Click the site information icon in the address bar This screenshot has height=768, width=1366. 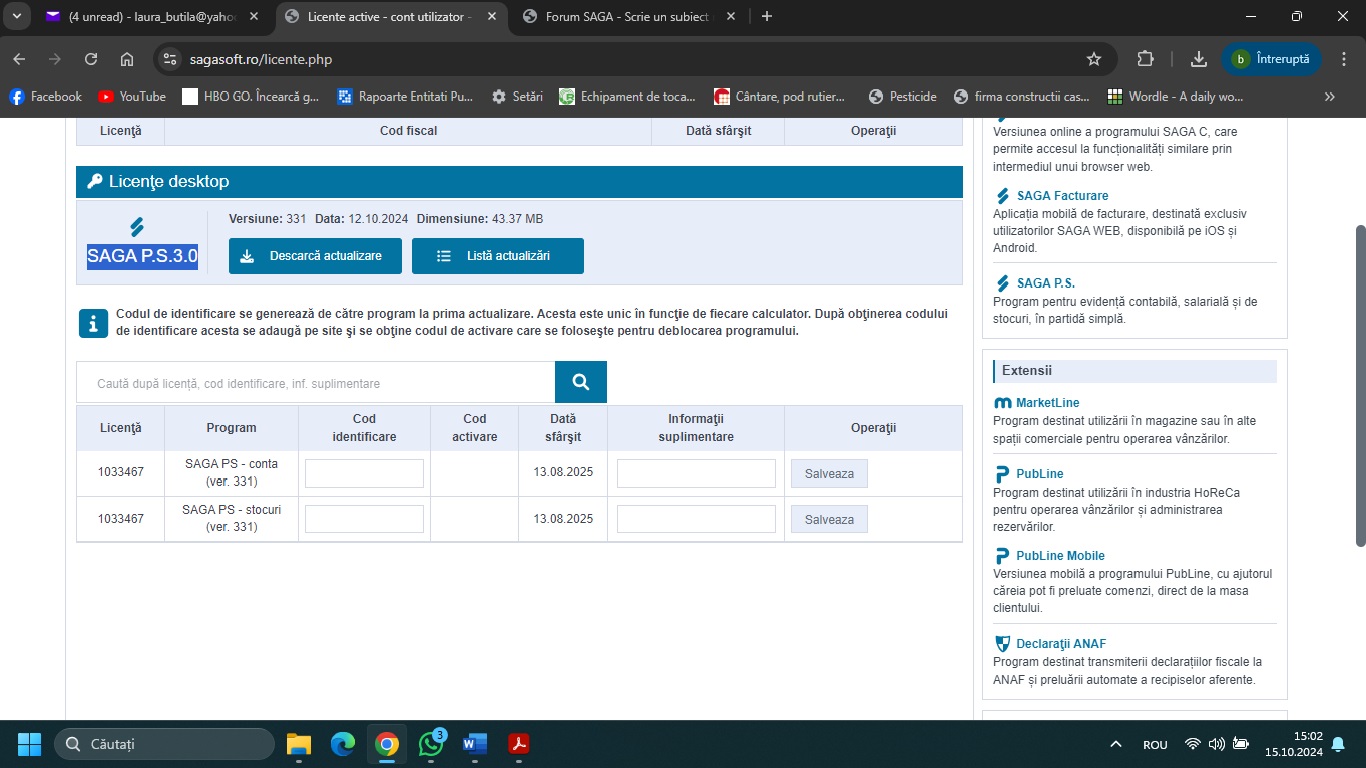click(170, 59)
